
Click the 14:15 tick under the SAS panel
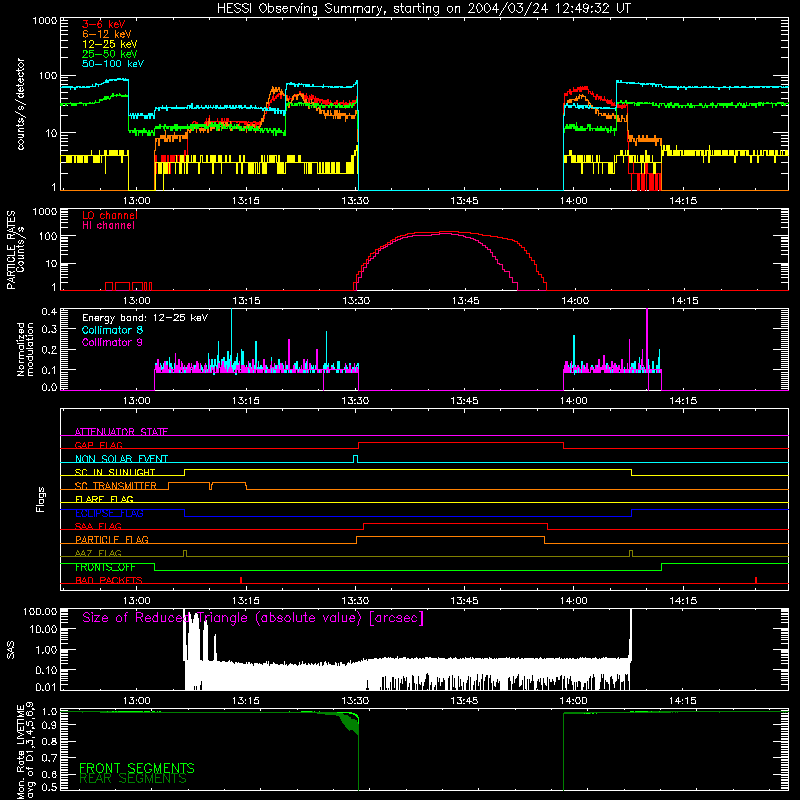(683, 701)
